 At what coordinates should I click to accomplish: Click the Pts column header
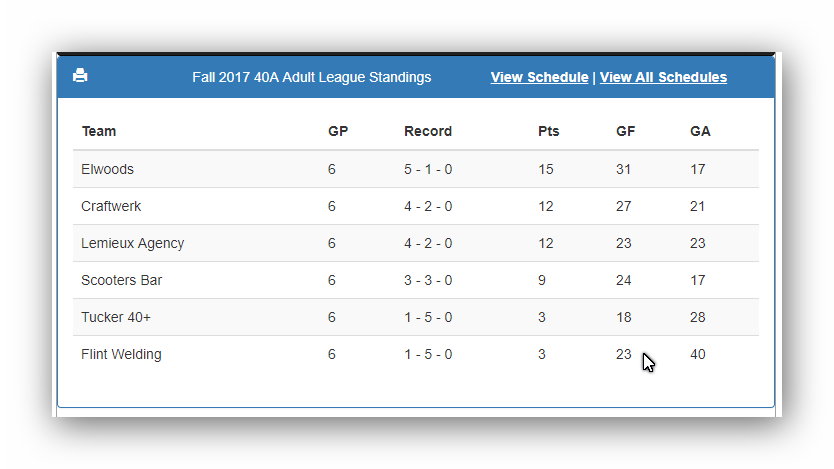point(548,131)
